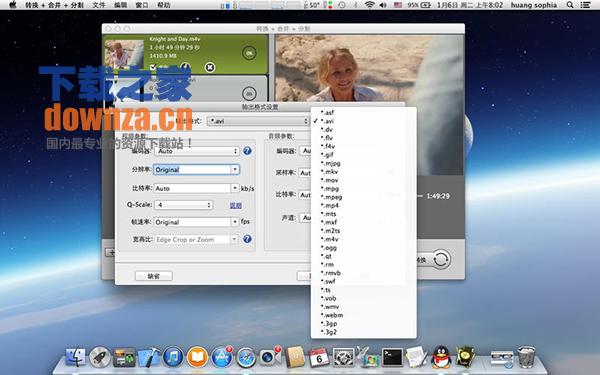The image size is (600, 375).
Task: Open the aspect ratio help question mark icon
Action: click(x=247, y=239)
